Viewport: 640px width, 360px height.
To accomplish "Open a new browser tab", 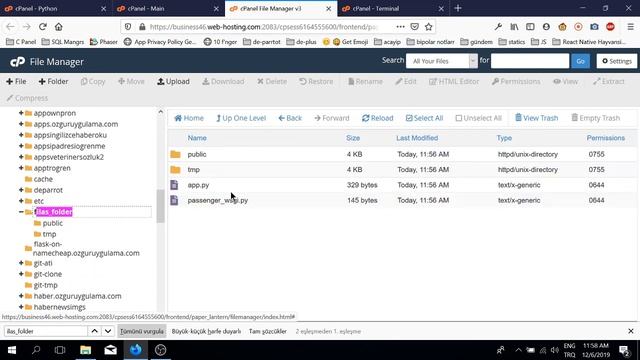I will click(458, 8).
